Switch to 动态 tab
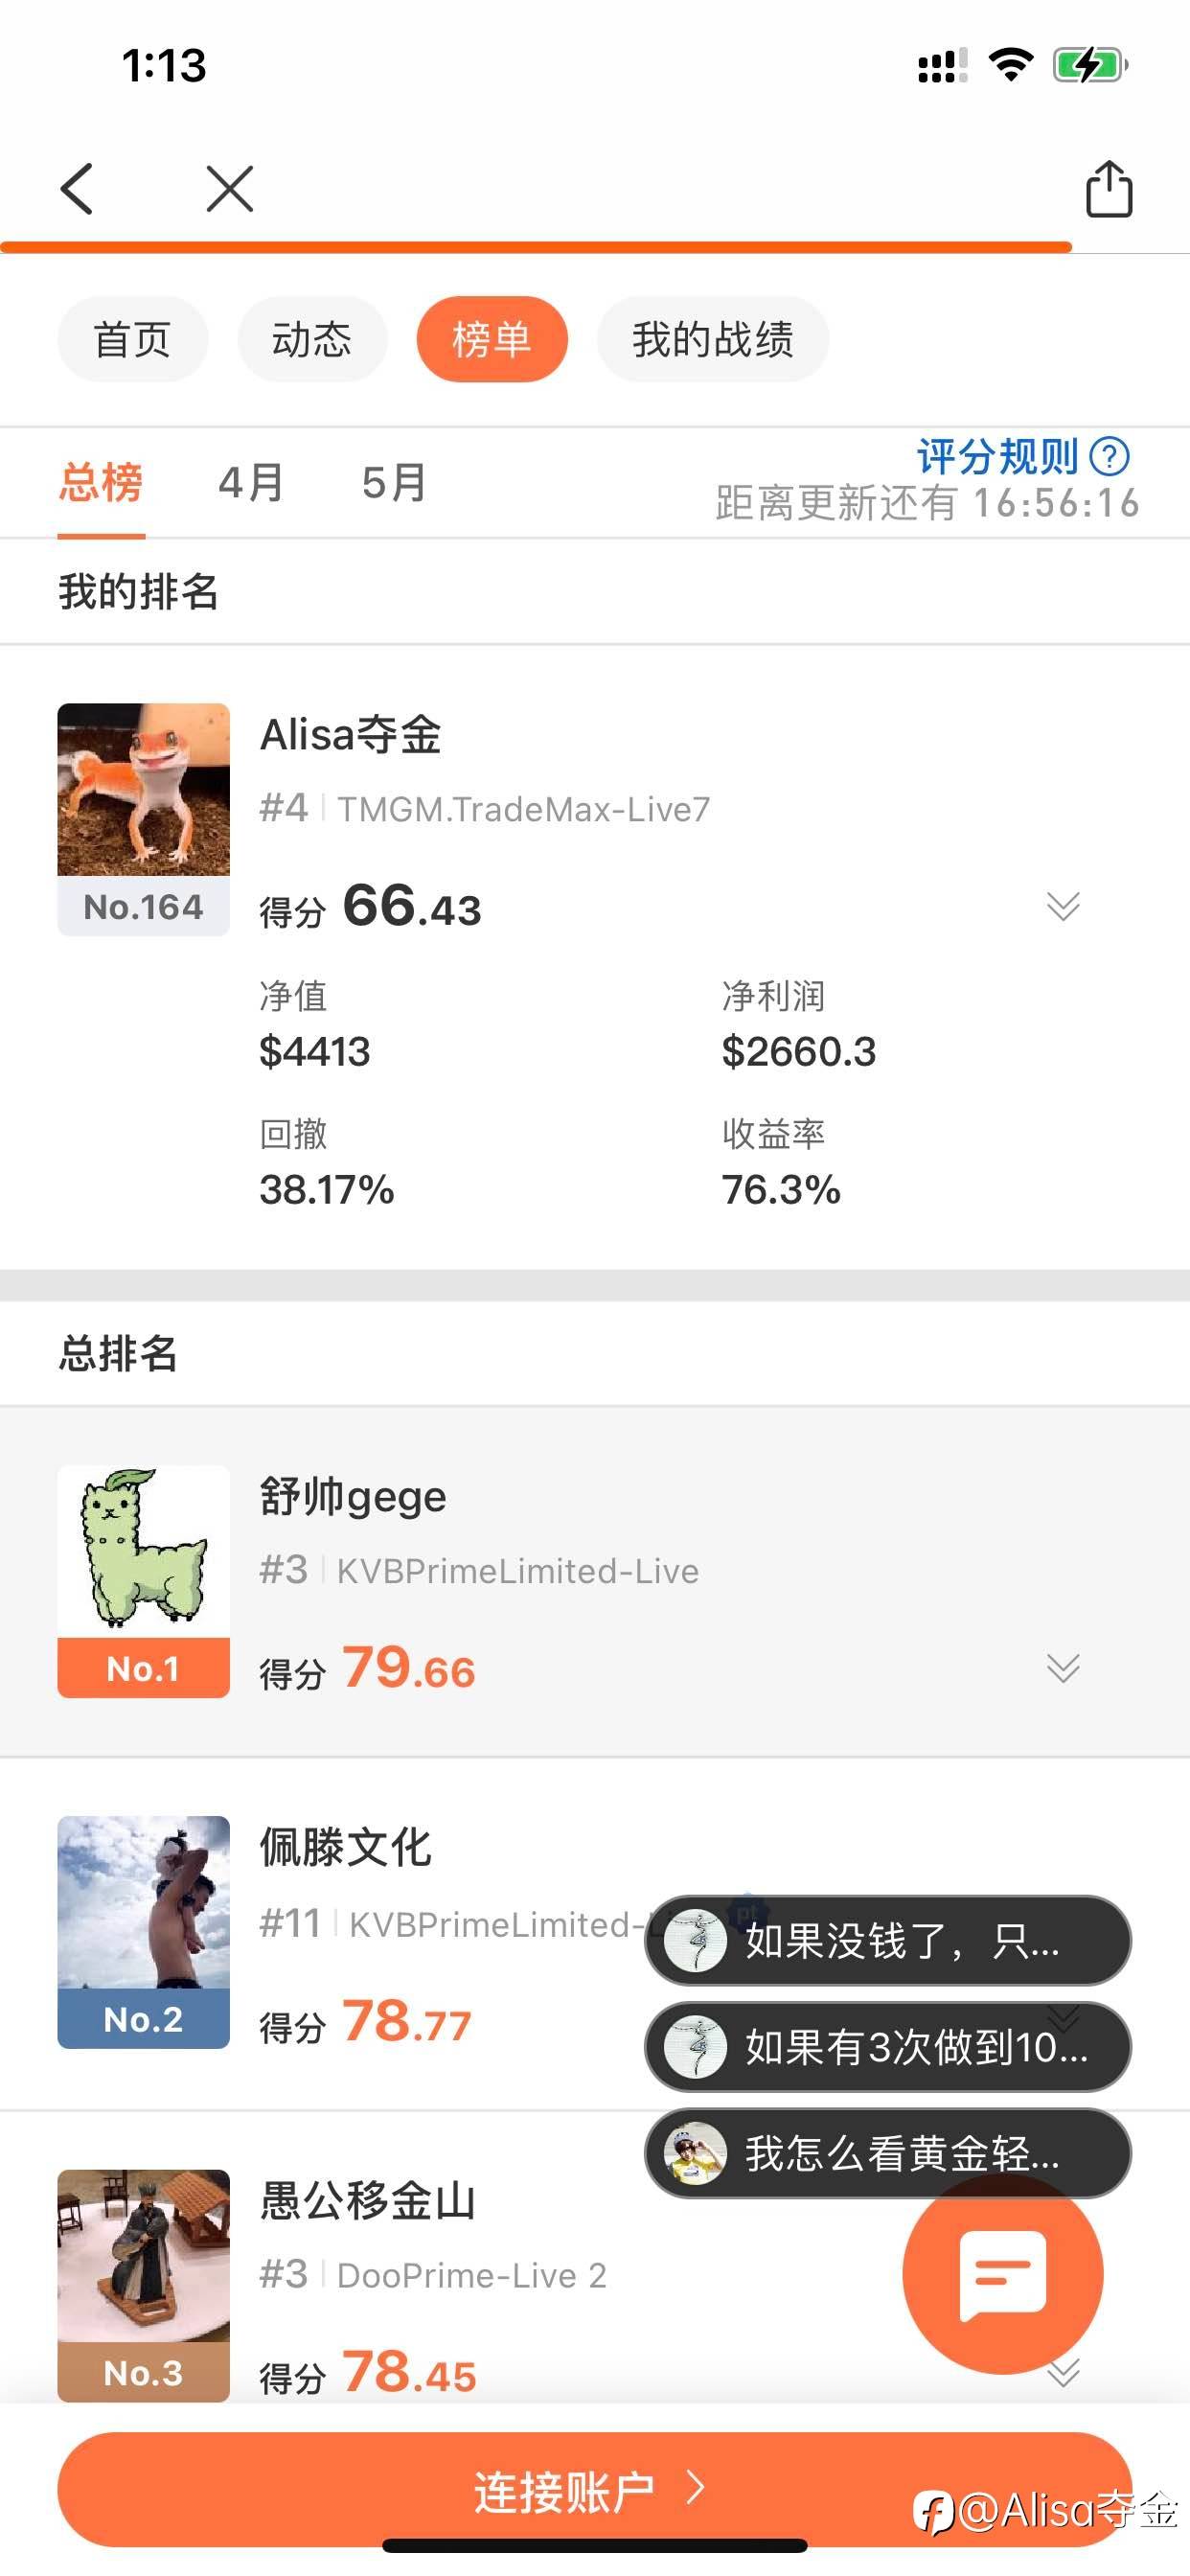The image size is (1190, 2576). pyautogui.click(x=312, y=339)
